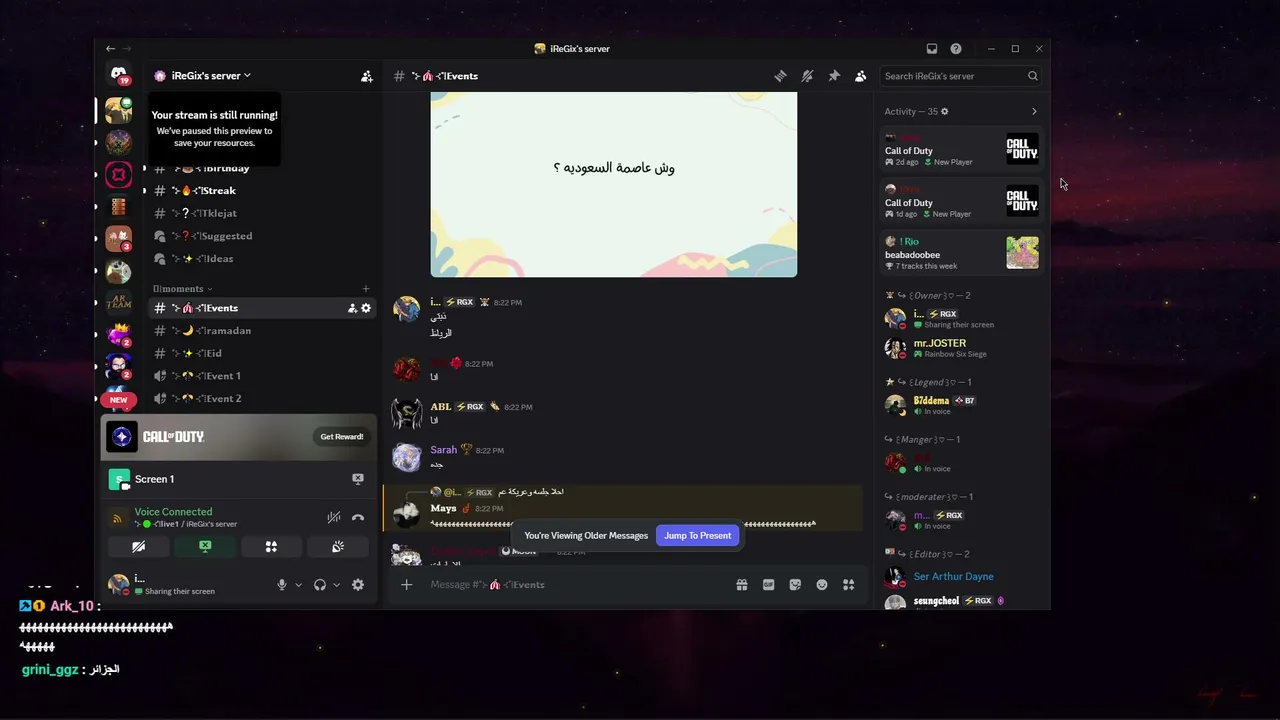Open Events channel edit gear icon
The image size is (1280, 720).
366,308
